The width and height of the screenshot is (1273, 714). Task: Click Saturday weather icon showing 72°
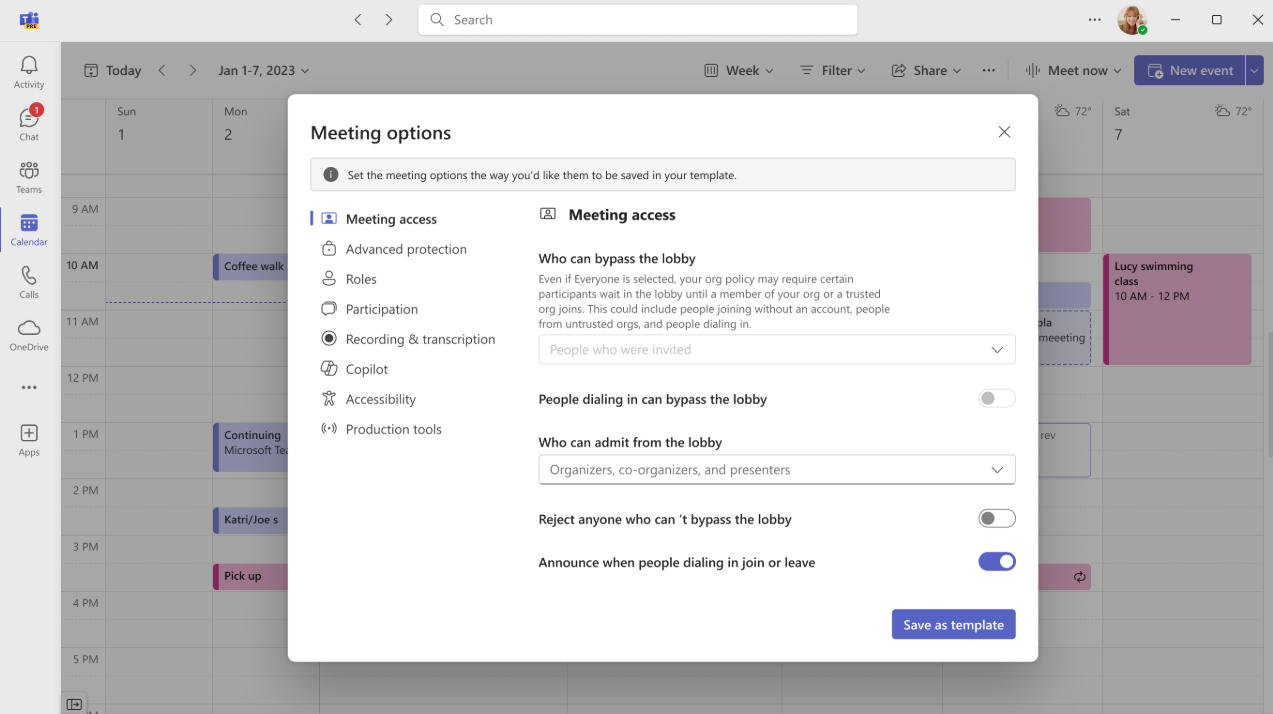1223,111
